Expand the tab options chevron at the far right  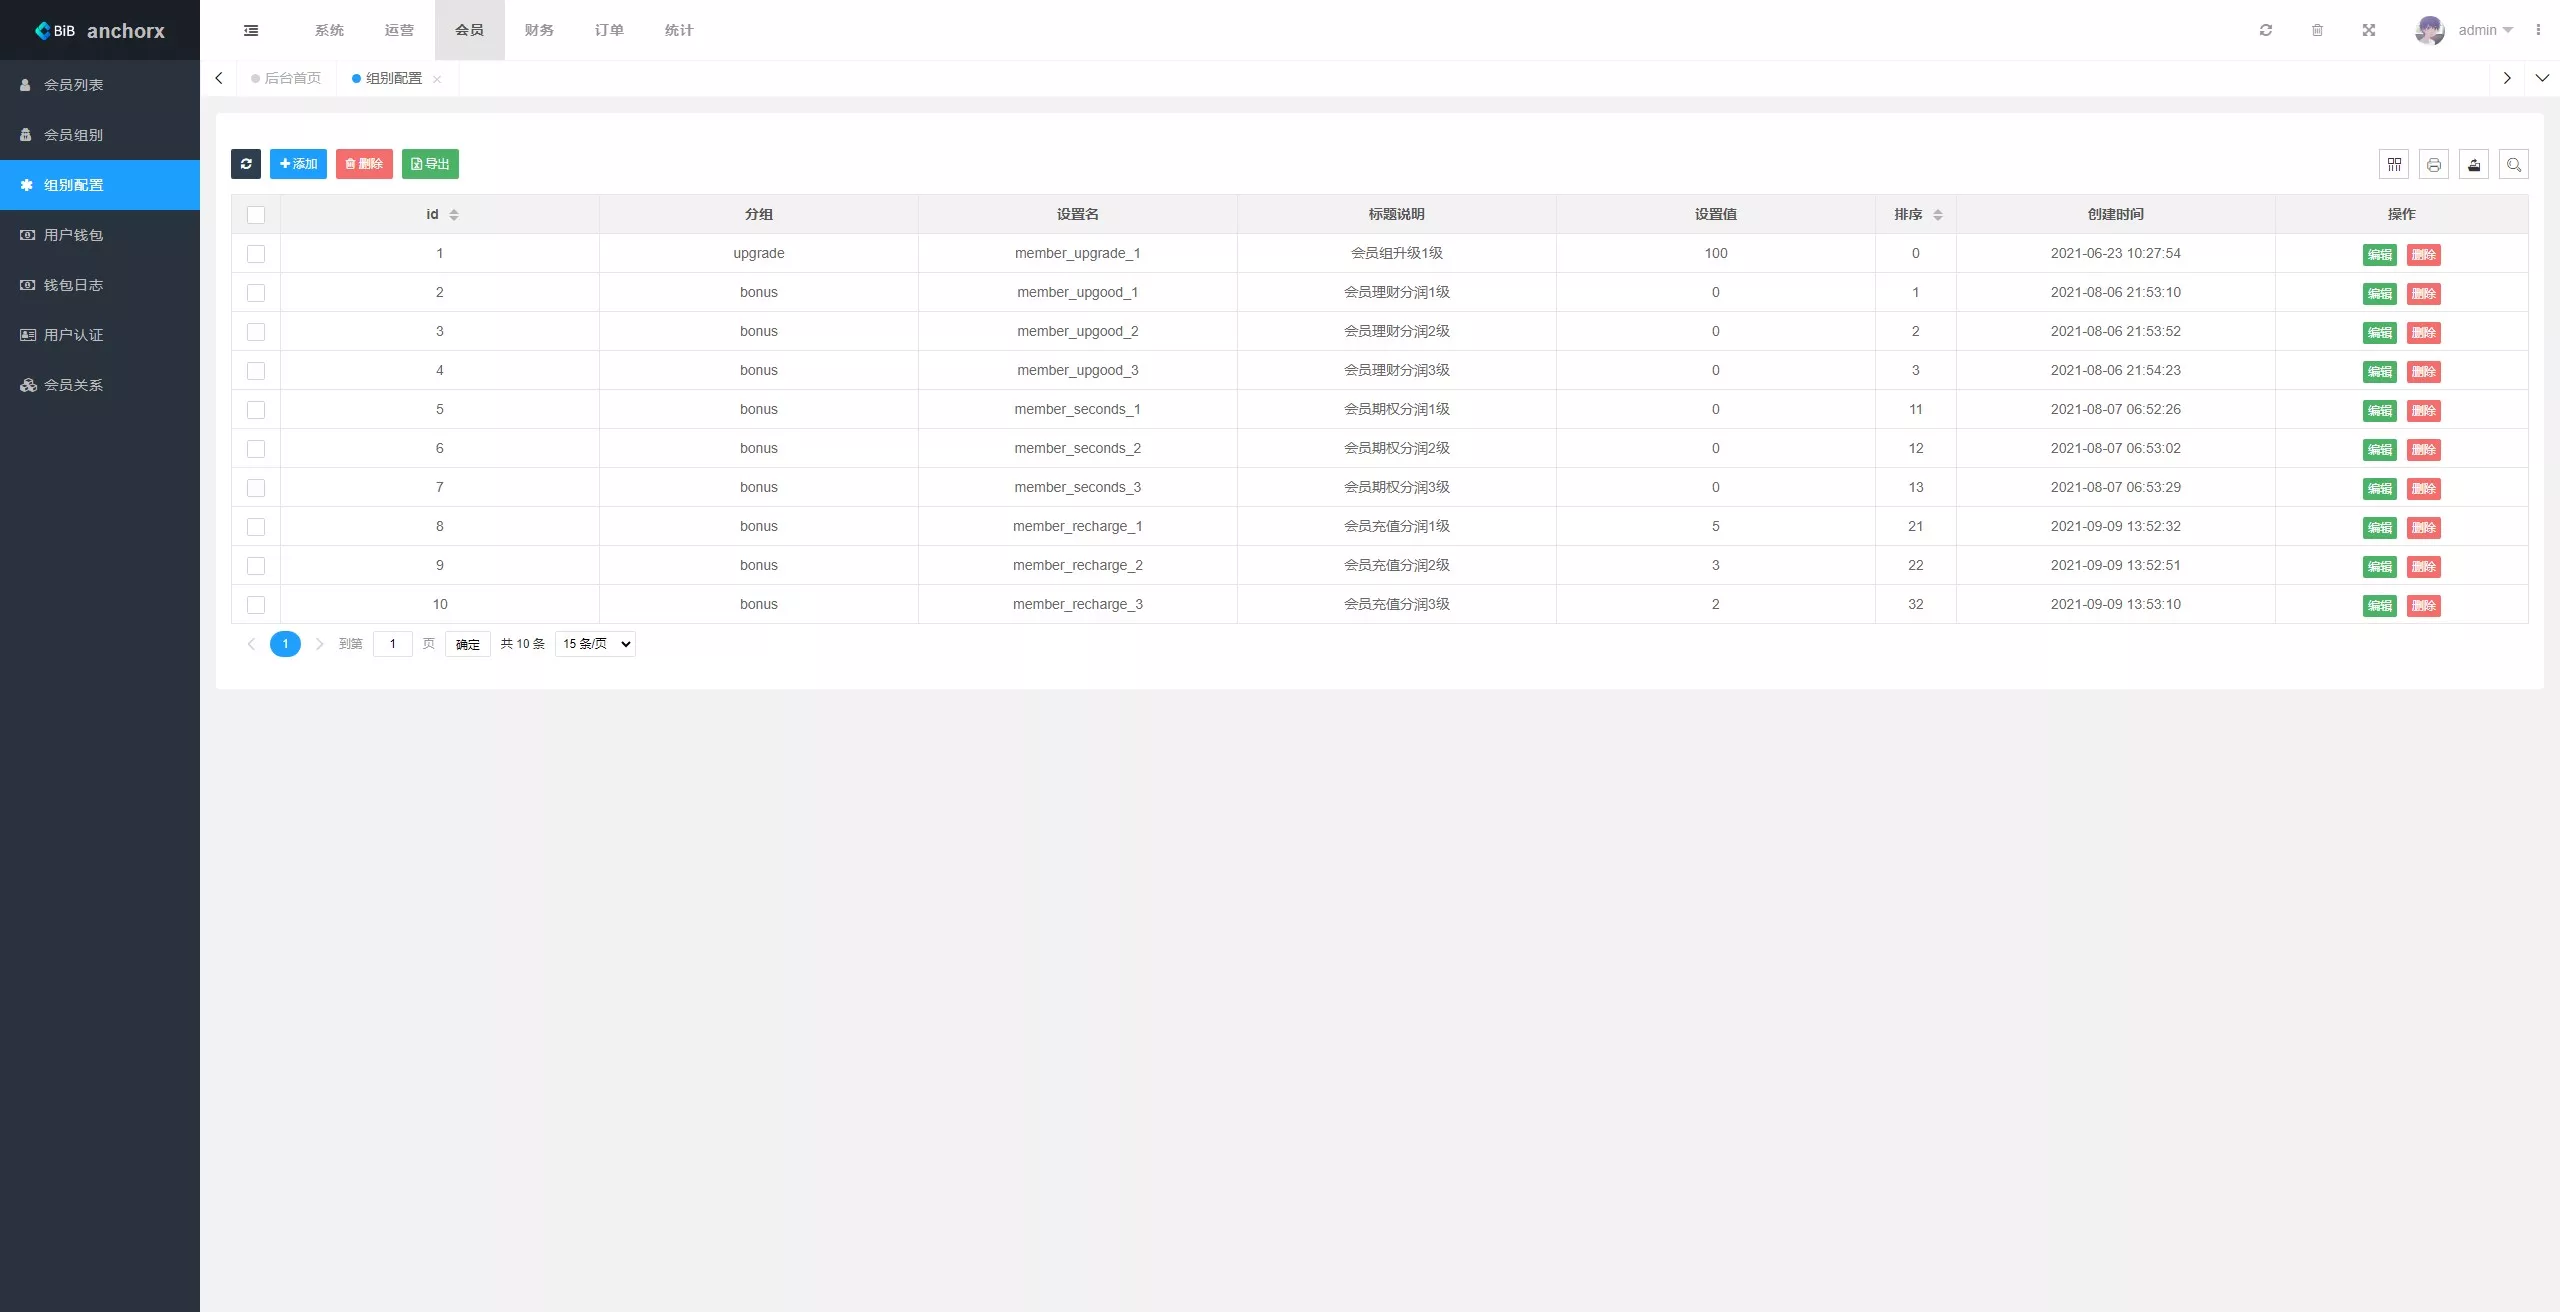pos(2542,78)
